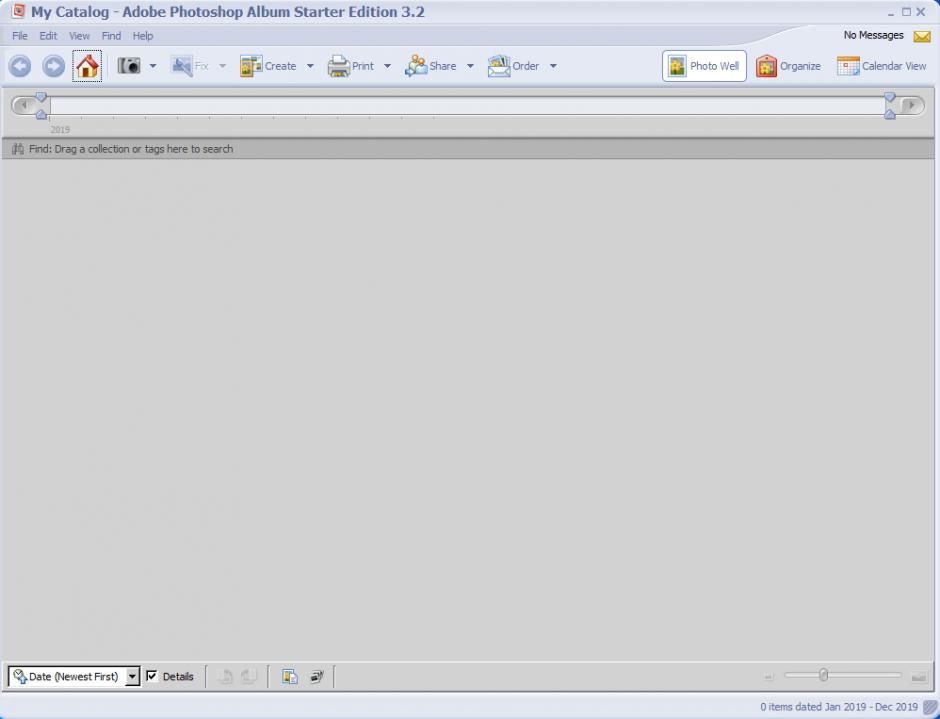
Task: Open the Find menu
Action: (x=111, y=36)
